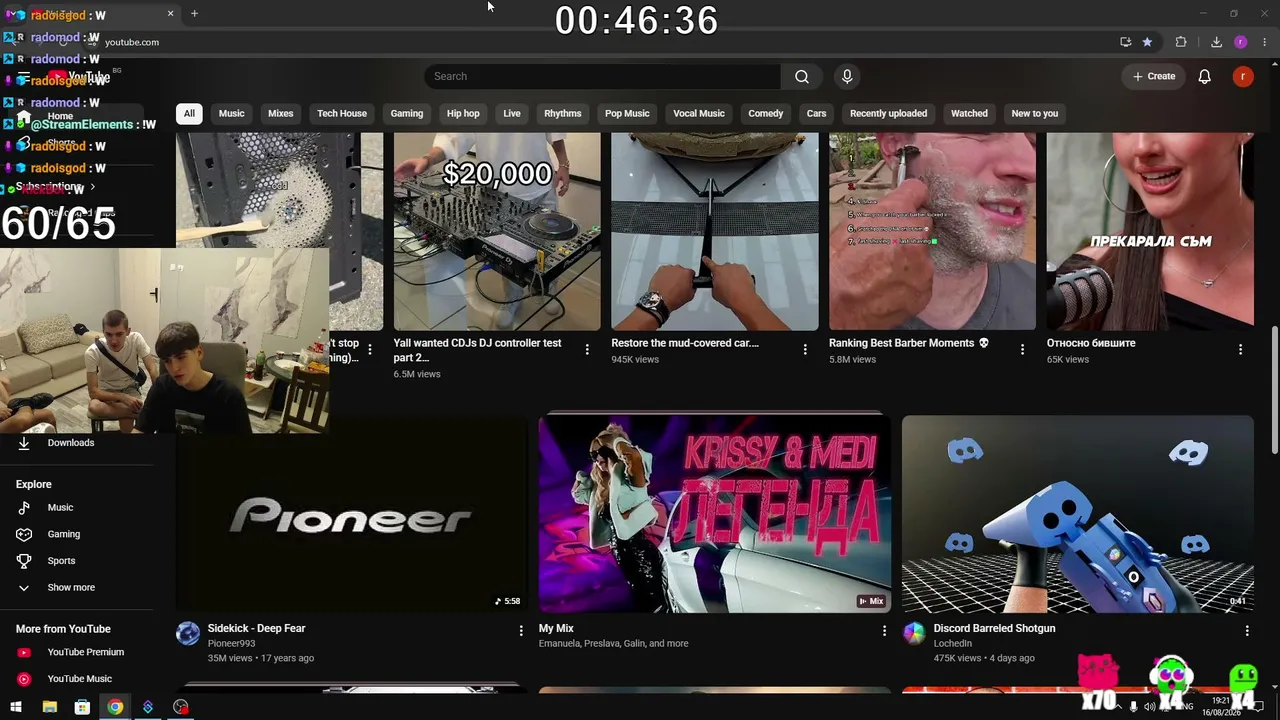
Task: Open Pioneer993 channel name link
Action: (x=231, y=644)
